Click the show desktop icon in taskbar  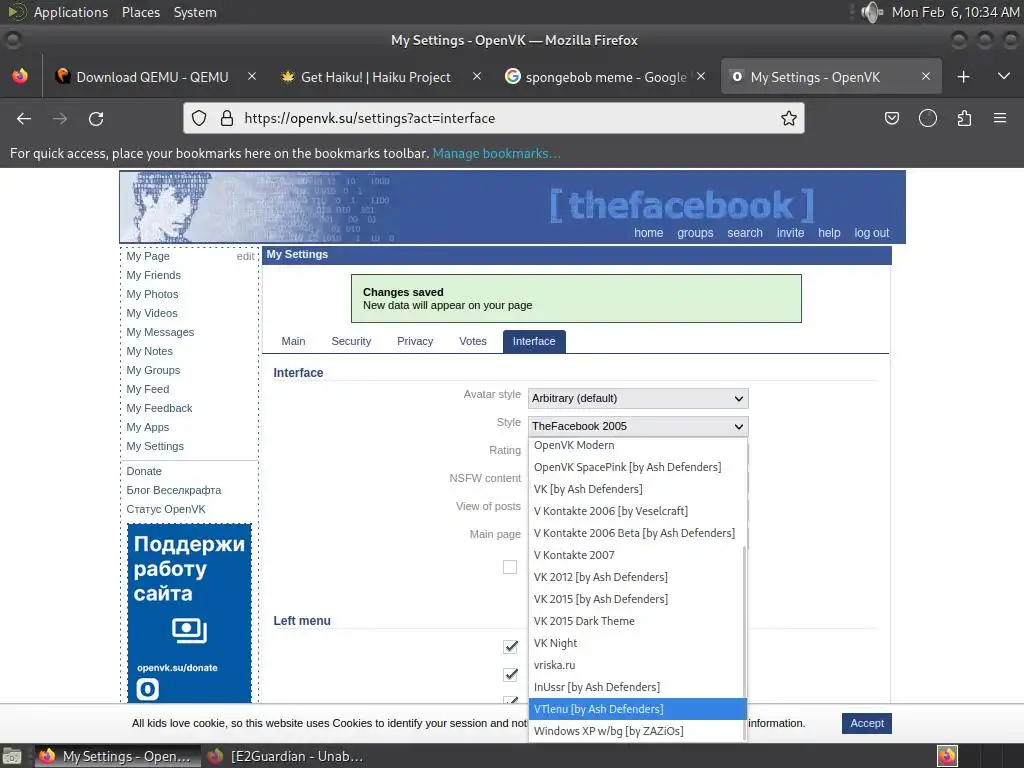(x=12, y=756)
